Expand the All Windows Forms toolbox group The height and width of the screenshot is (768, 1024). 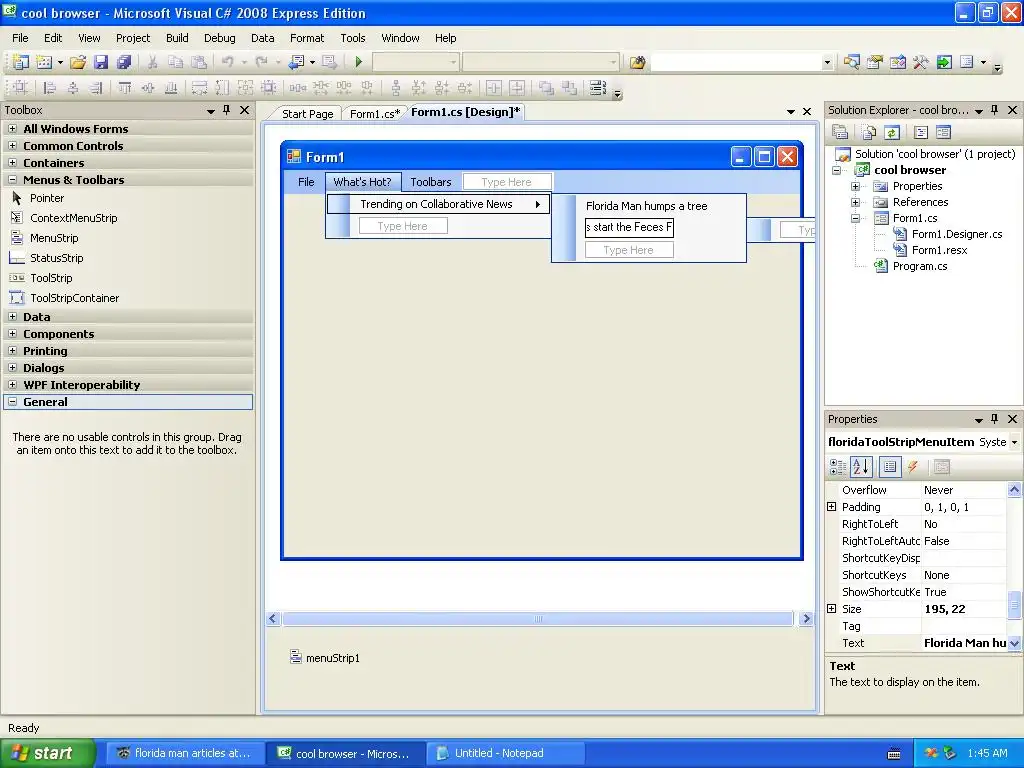tap(12, 129)
